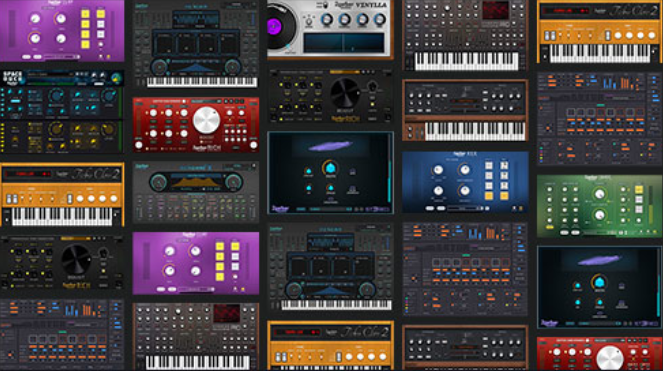Click the first white pill button on green plugin

[564, 233]
